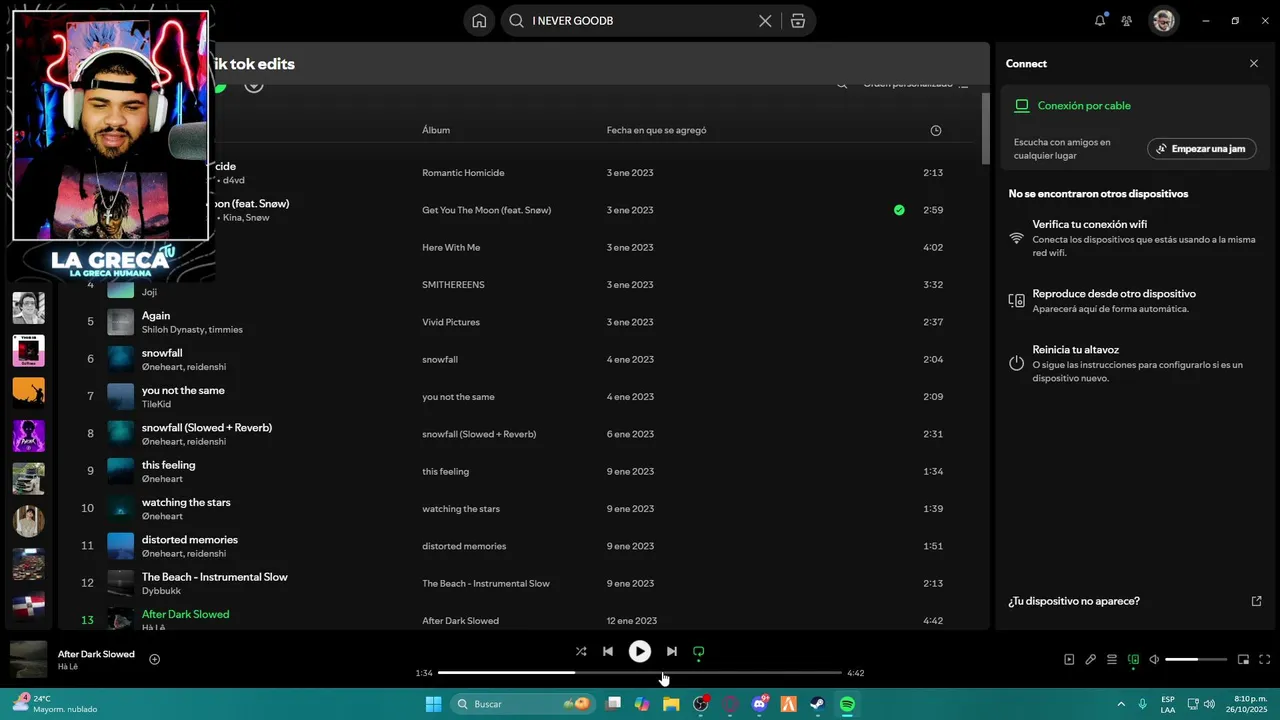Select the track titled distorted memories

tap(190, 540)
